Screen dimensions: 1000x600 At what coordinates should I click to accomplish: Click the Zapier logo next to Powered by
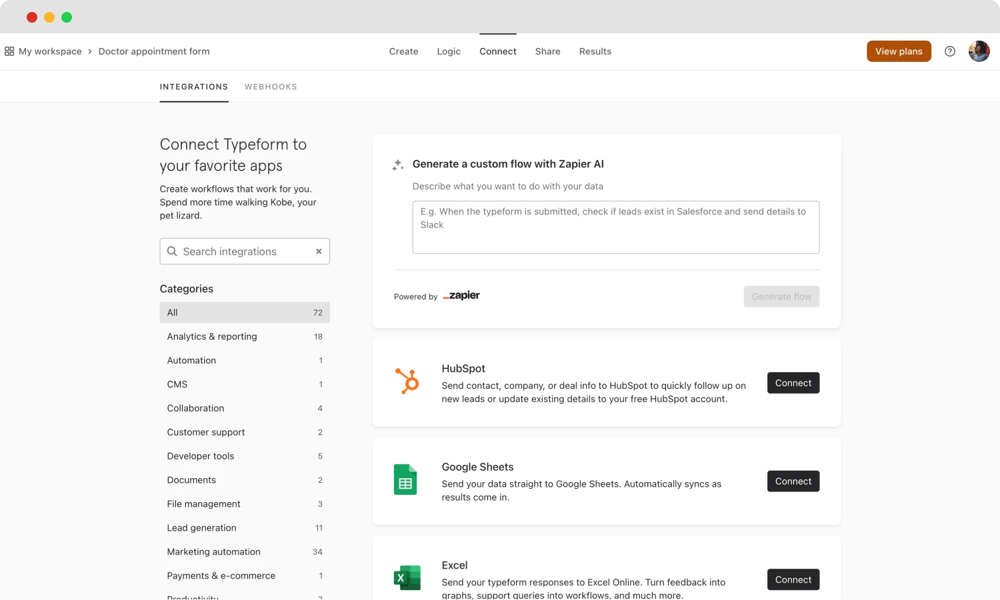[461, 295]
